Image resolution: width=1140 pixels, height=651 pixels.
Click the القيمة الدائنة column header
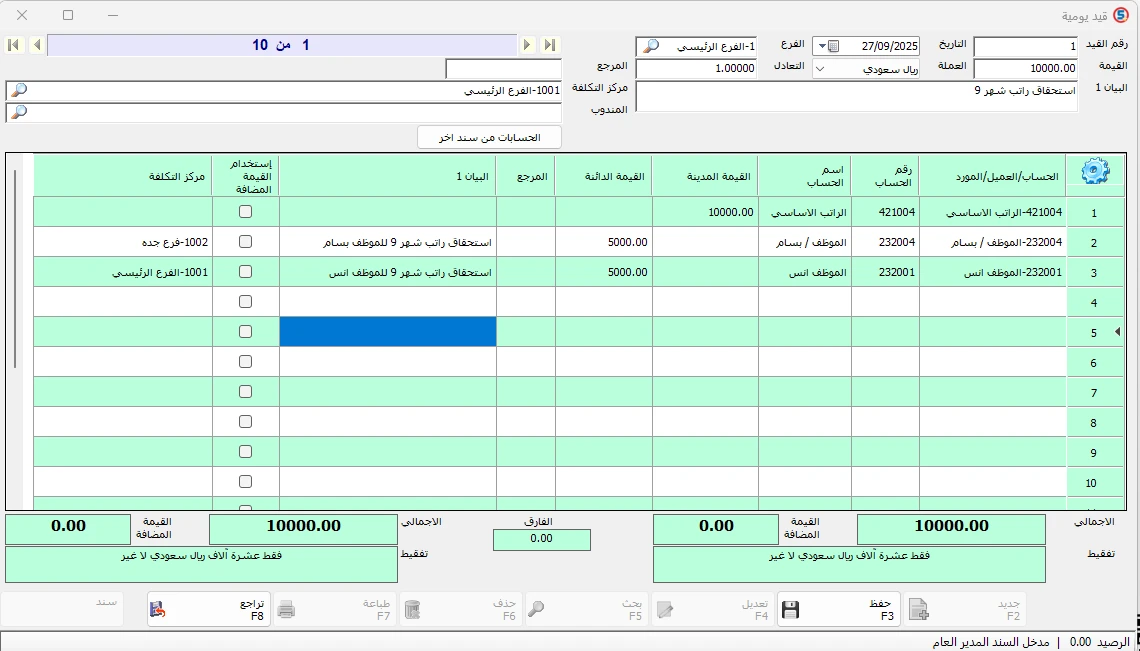[x=603, y=176]
